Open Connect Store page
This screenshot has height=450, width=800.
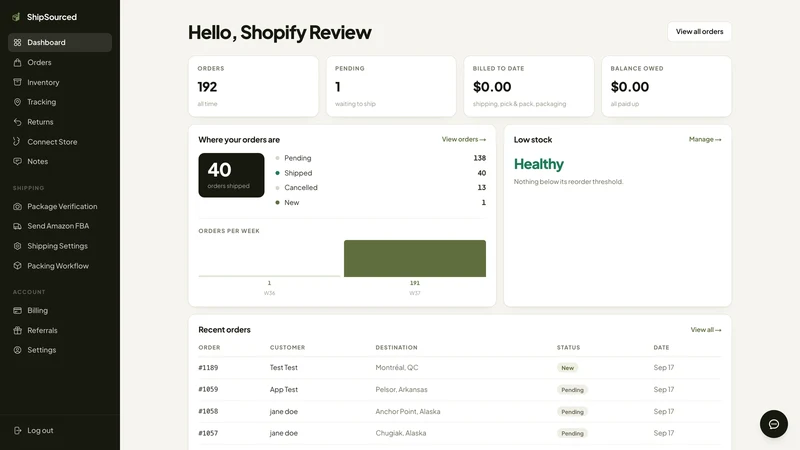tap(60, 142)
